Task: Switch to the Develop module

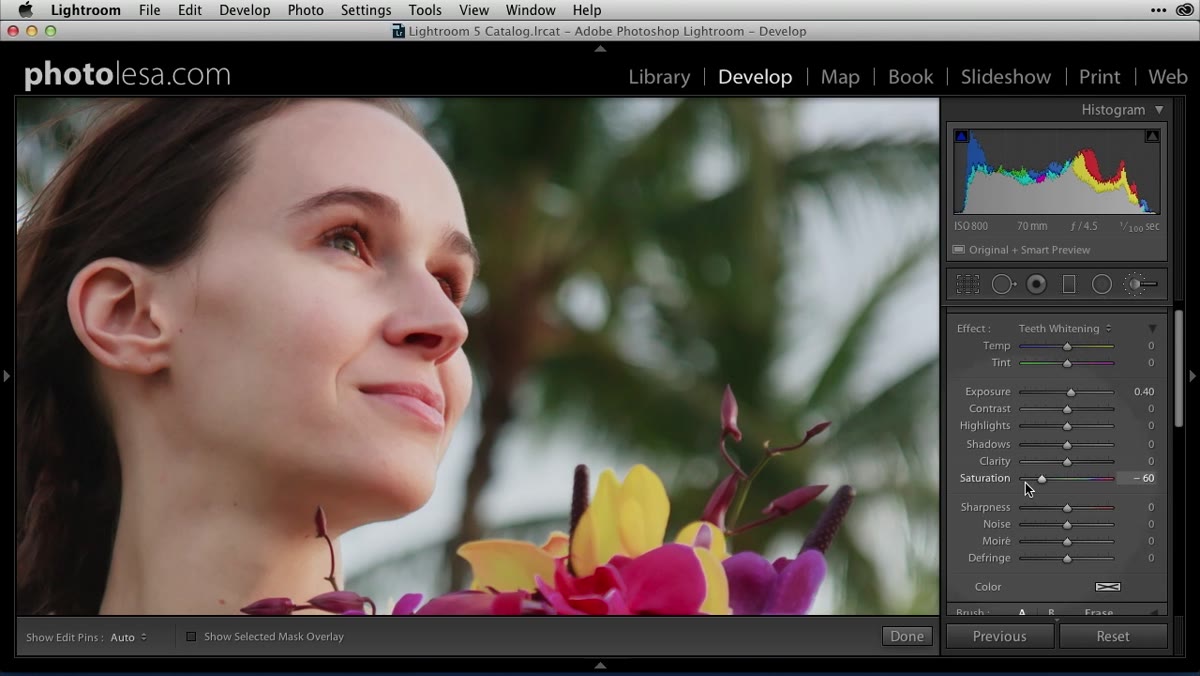Action: click(755, 77)
